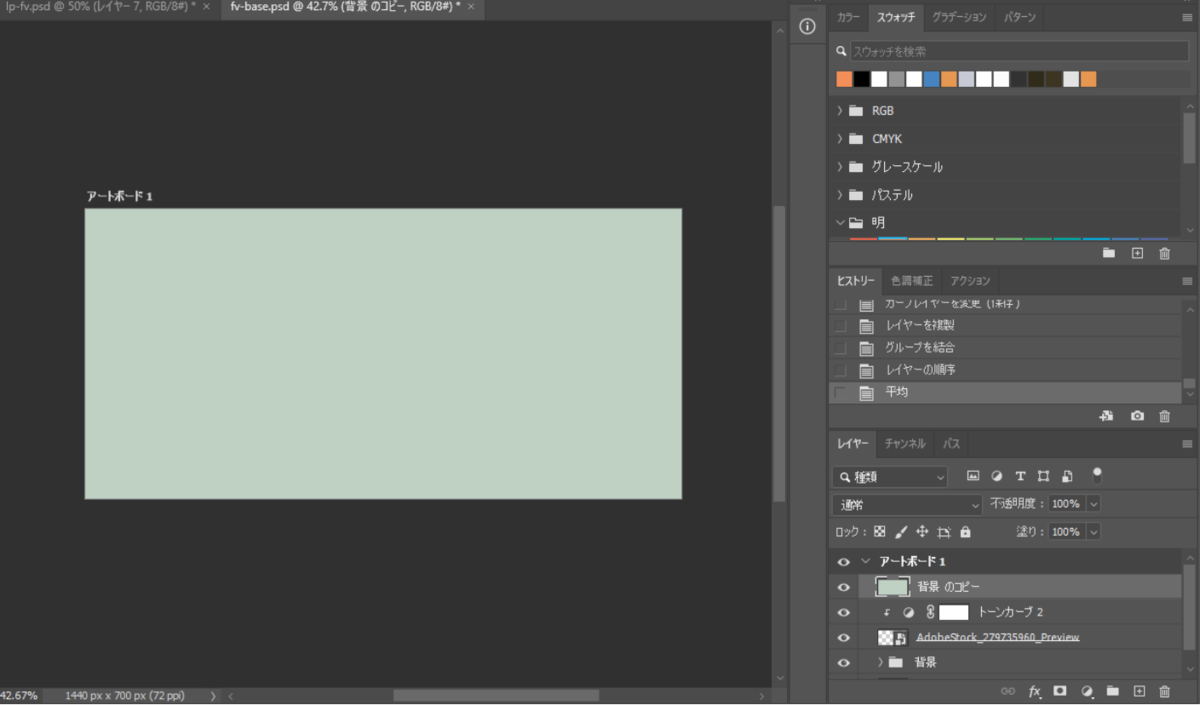Lock all with padlock icon
Image resolution: width=1200 pixels, height=705 pixels.
tap(966, 532)
